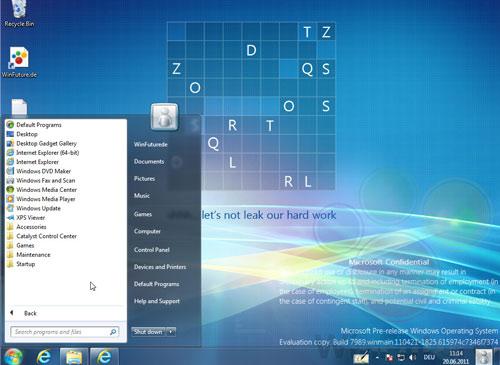Select the Recycle Bin desktop icon
This screenshot has height=365, width=500.
[x=19, y=14]
